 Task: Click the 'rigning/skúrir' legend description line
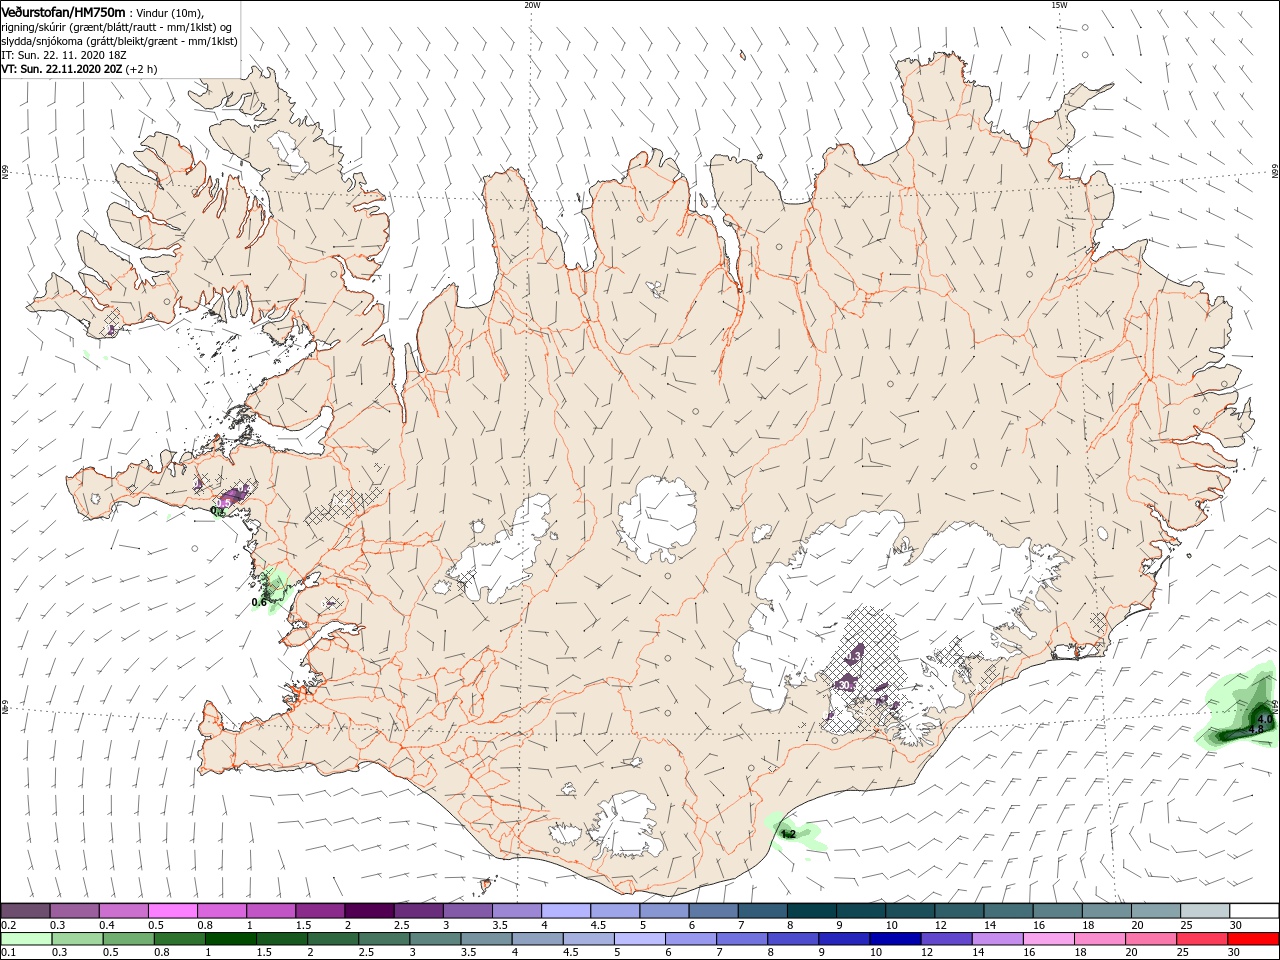pyautogui.click(x=118, y=26)
